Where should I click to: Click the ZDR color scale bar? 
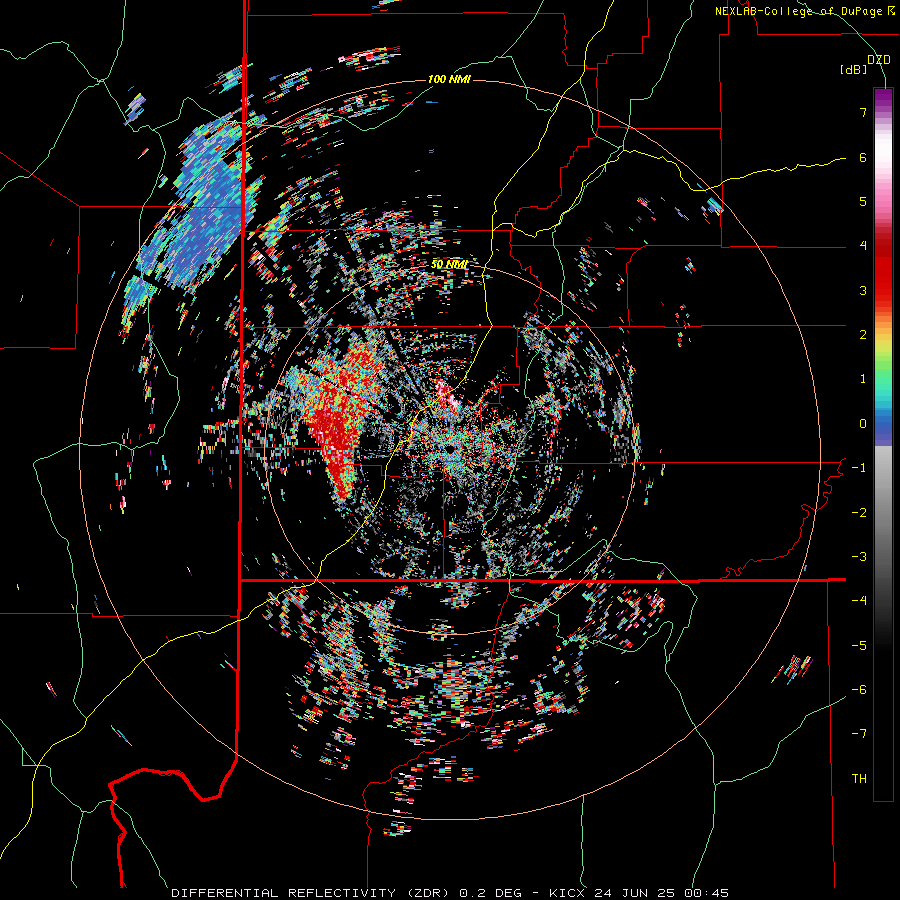pos(883,445)
